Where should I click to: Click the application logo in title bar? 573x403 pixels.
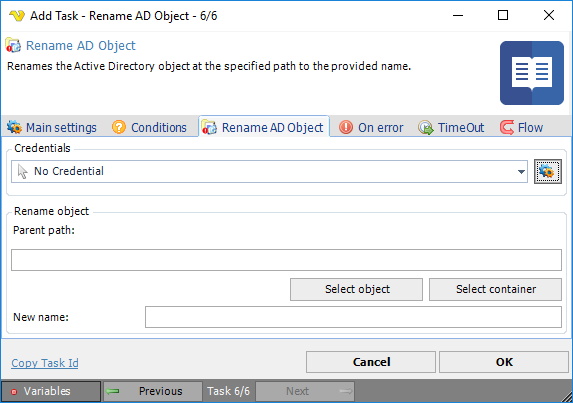[17, 16]
